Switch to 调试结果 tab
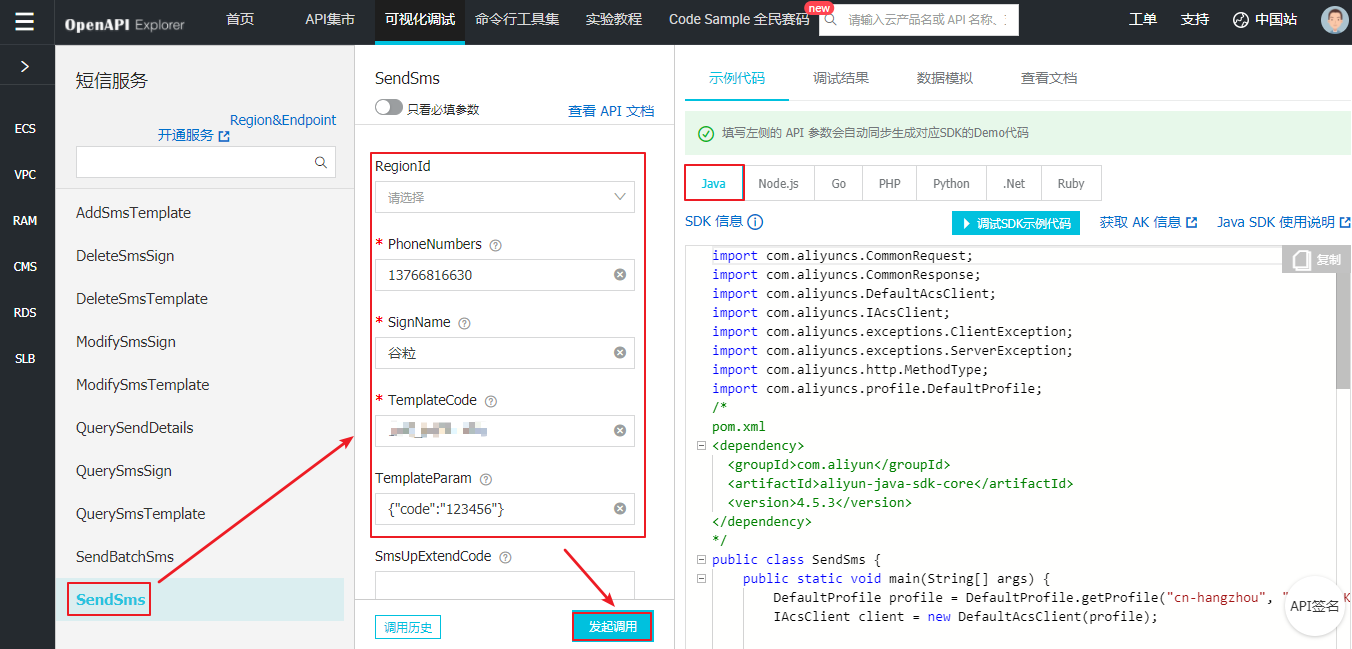 pyautogui.click(x=841, y=78)
